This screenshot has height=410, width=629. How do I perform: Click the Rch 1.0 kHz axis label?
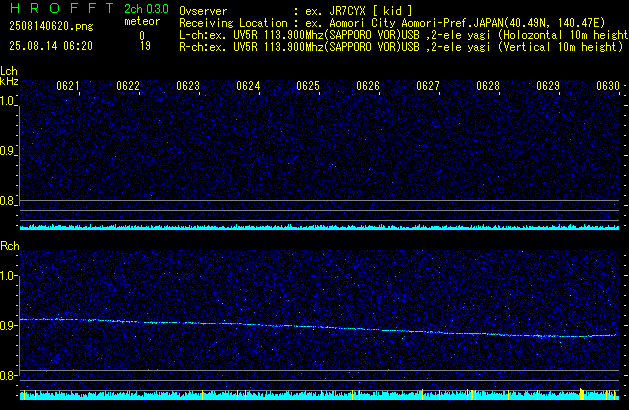[8, 276]
